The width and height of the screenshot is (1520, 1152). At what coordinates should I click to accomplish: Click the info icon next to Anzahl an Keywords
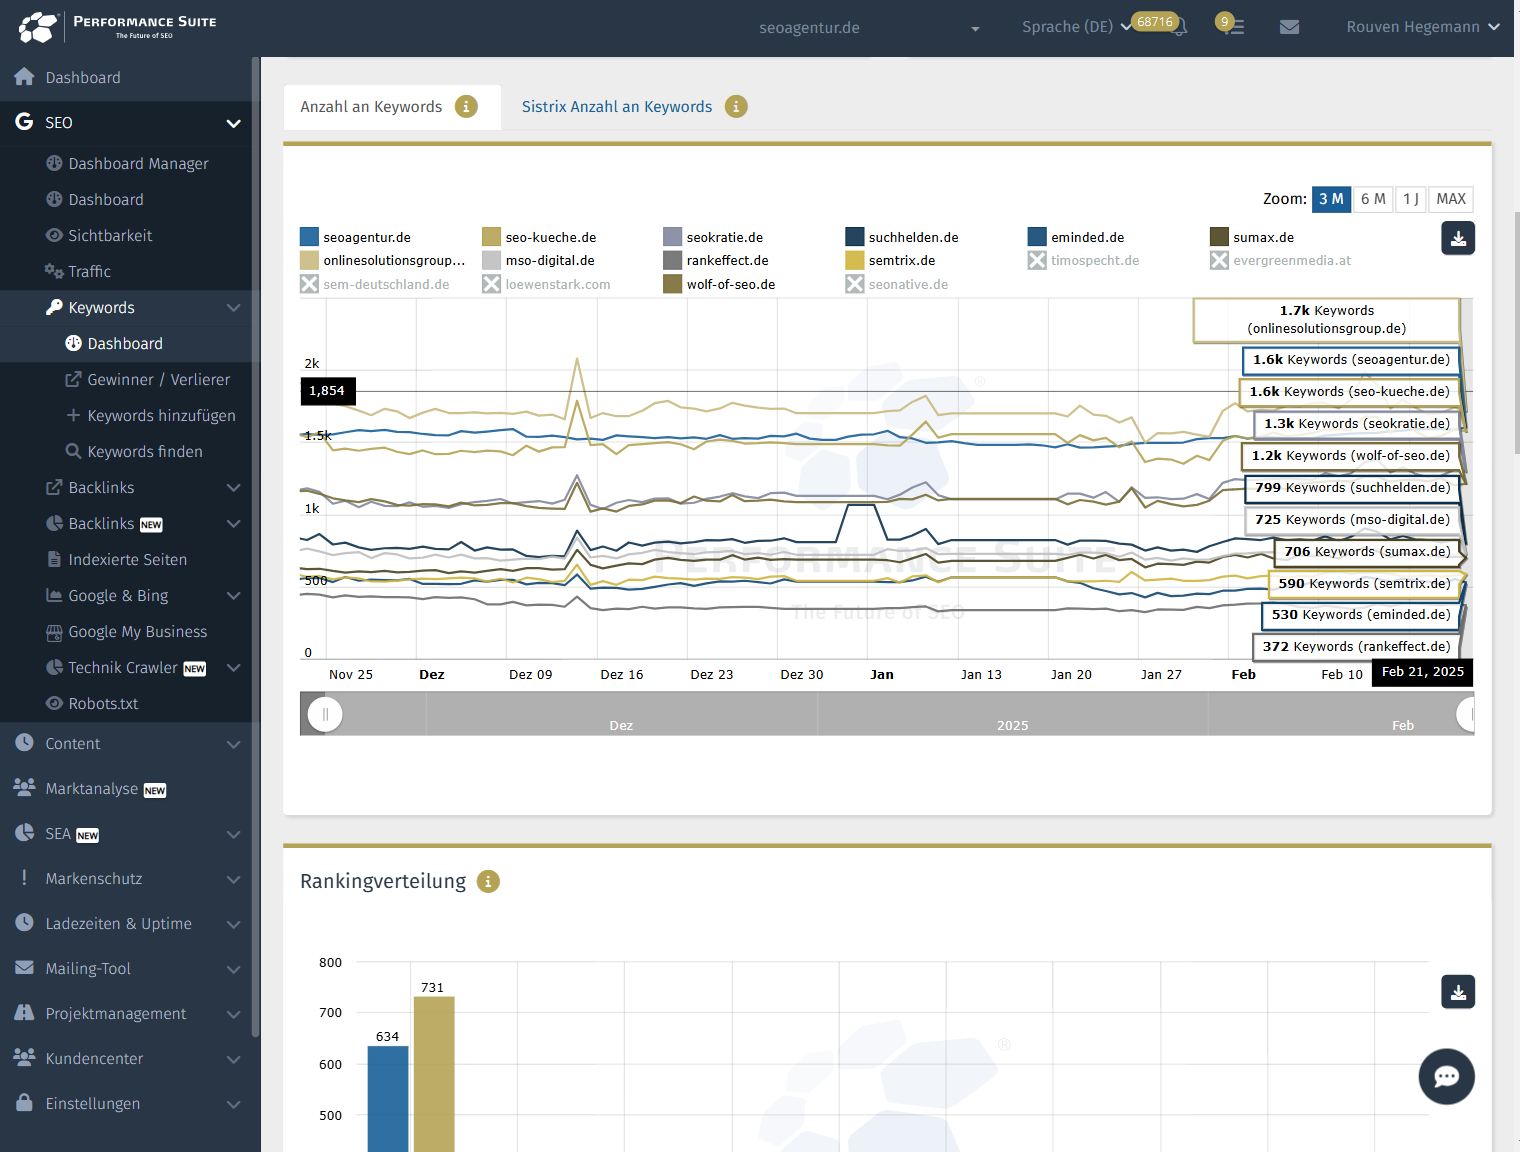click(466, 106)
